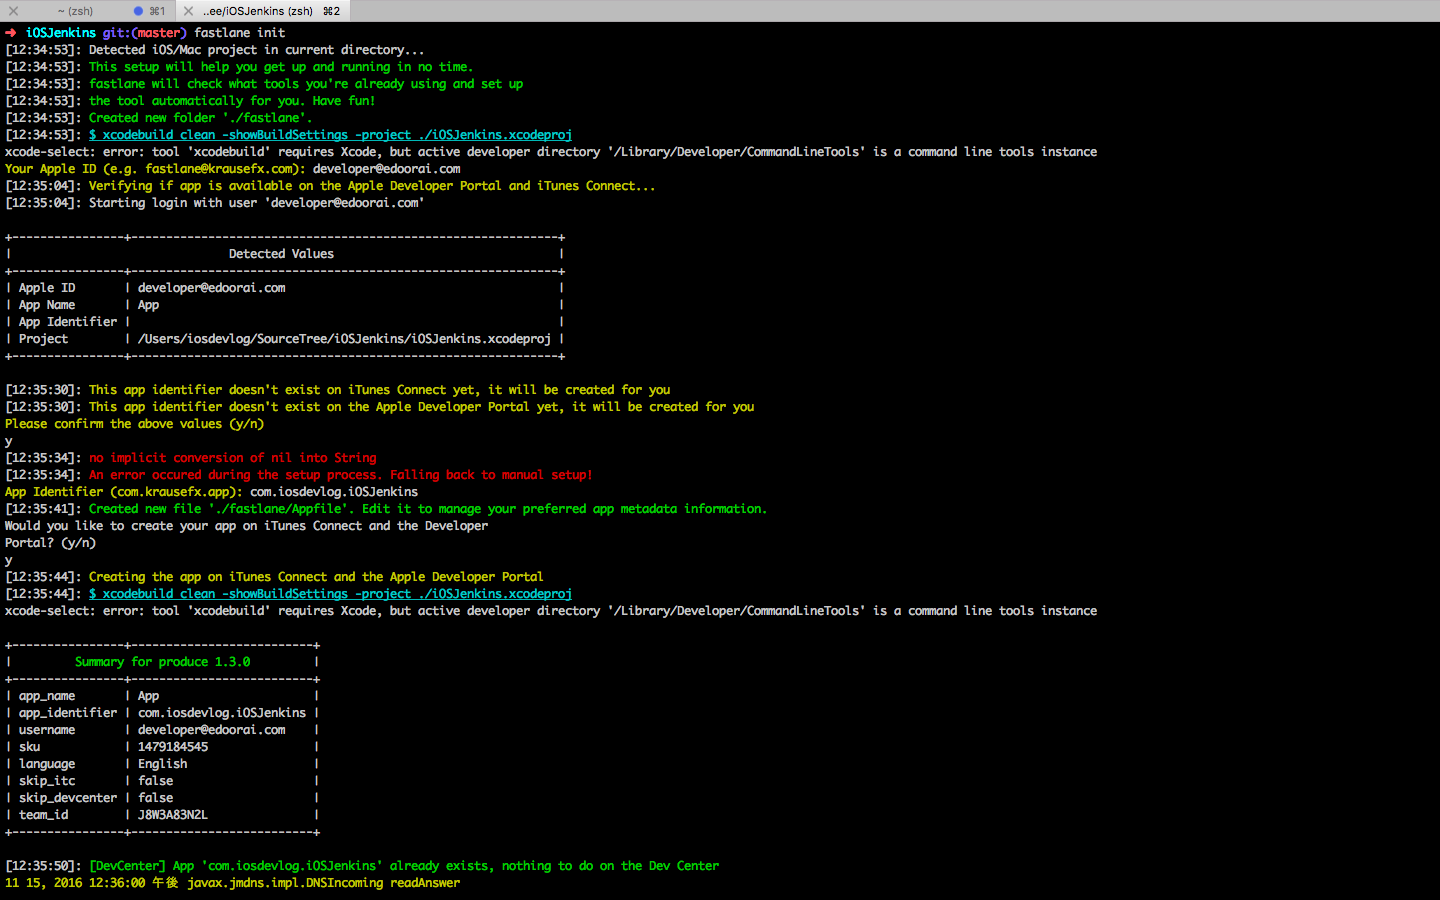Close the '~ (zsh)' terminal tab
Image resolution: width=1440 pixels, height=900 pixels.
click(14, 11)
